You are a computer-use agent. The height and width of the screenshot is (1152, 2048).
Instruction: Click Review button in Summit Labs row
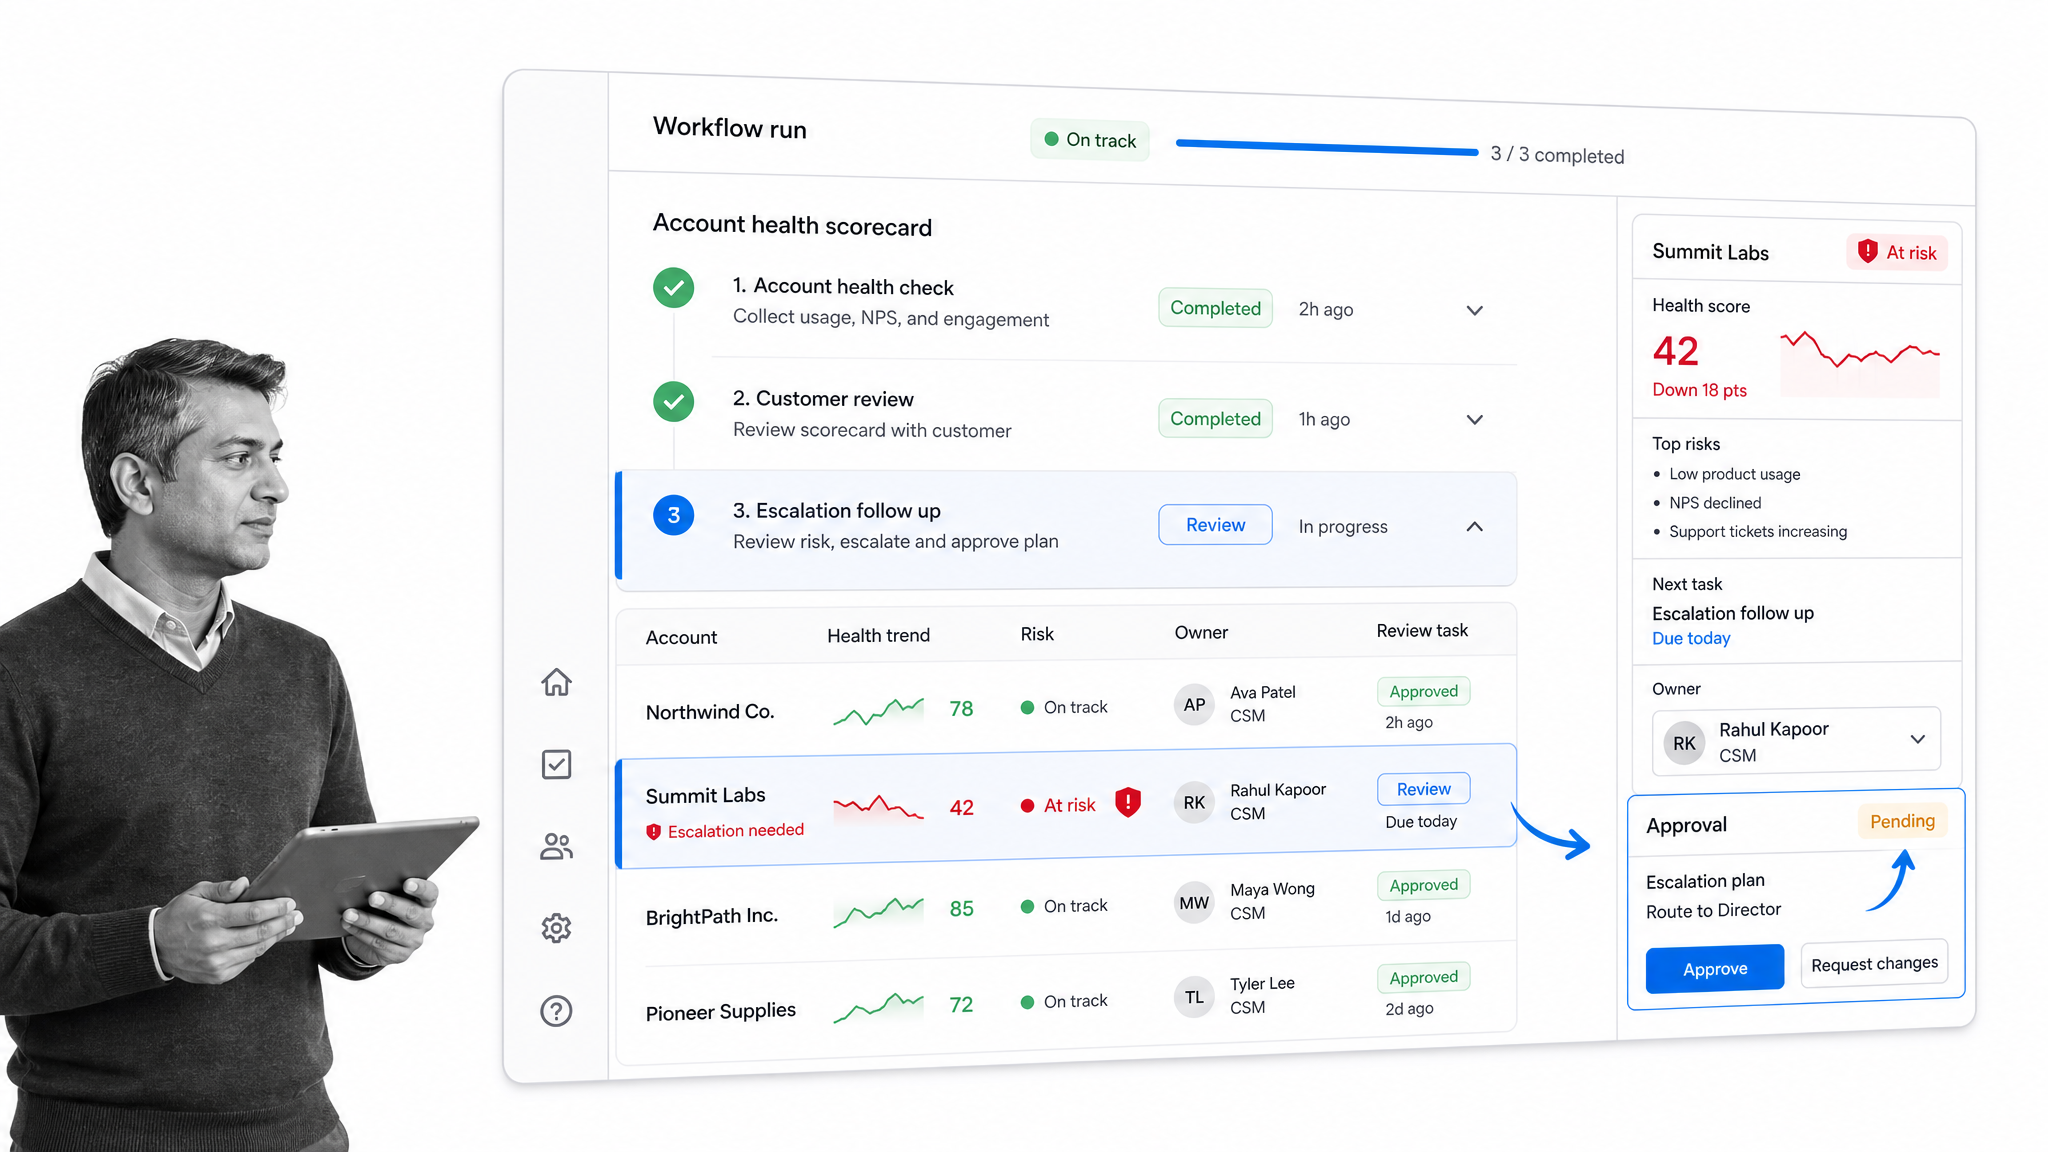click(x=1423, y=789)
